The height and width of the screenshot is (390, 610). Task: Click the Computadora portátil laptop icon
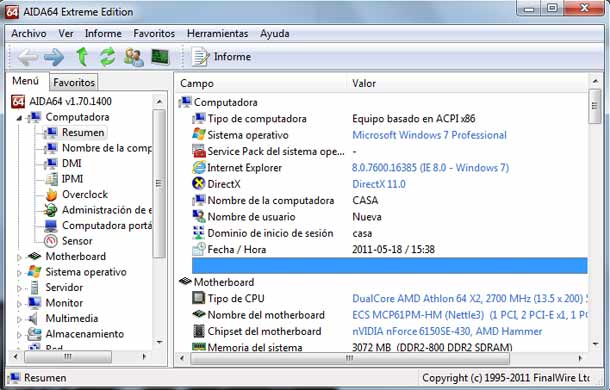[x=51, y=225]
